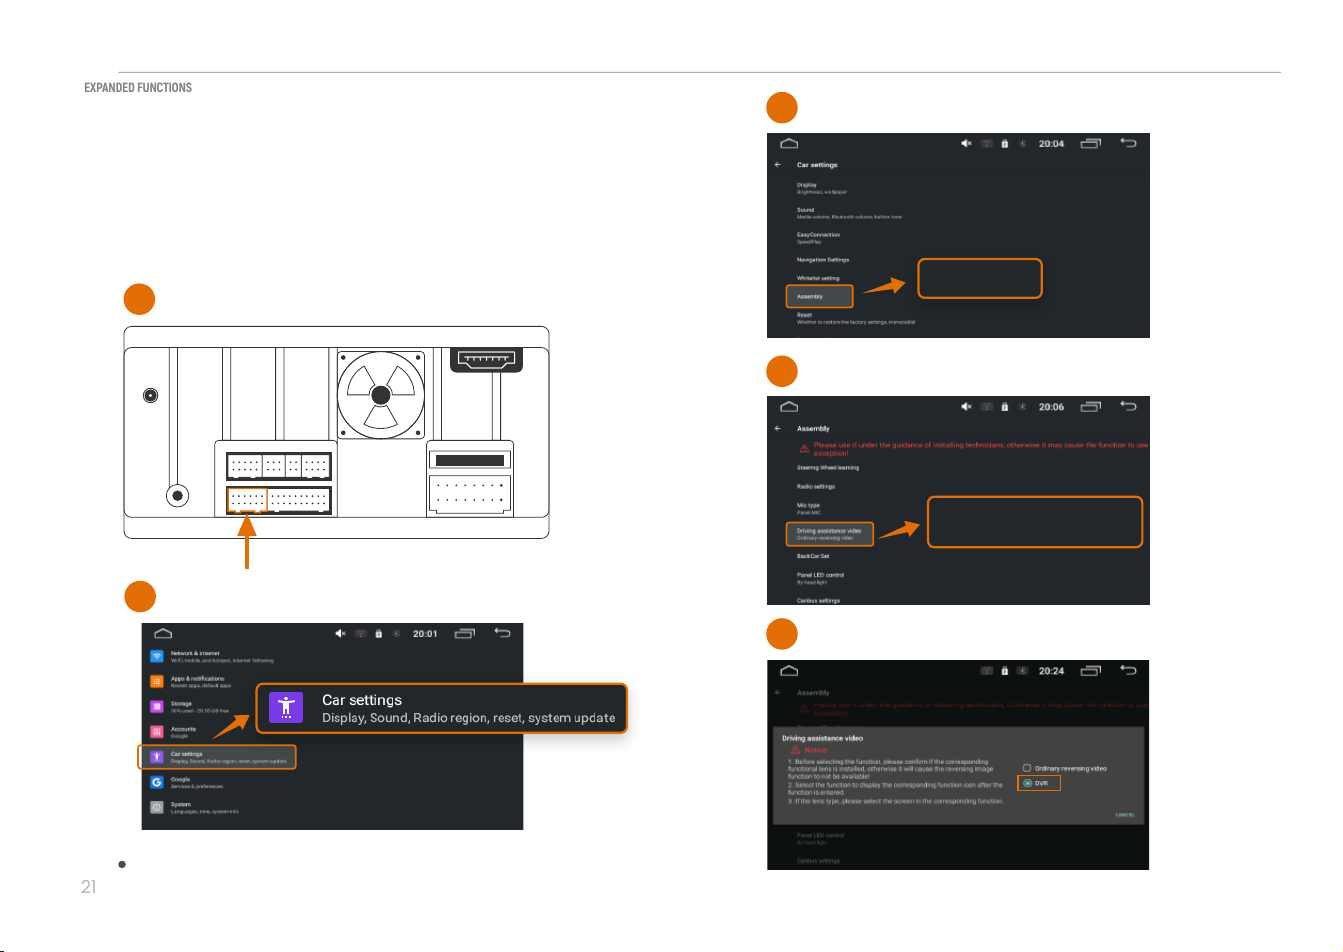The height and width of the screenshot is (952, 1343).
Task: Tap Storage purple icon in settings list
Action: 157,706
